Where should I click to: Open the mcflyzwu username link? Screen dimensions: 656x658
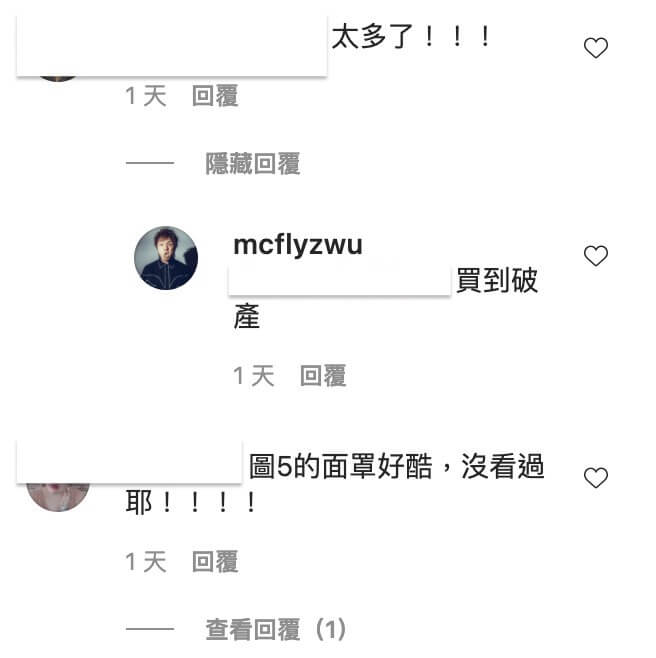click(298, 245)
